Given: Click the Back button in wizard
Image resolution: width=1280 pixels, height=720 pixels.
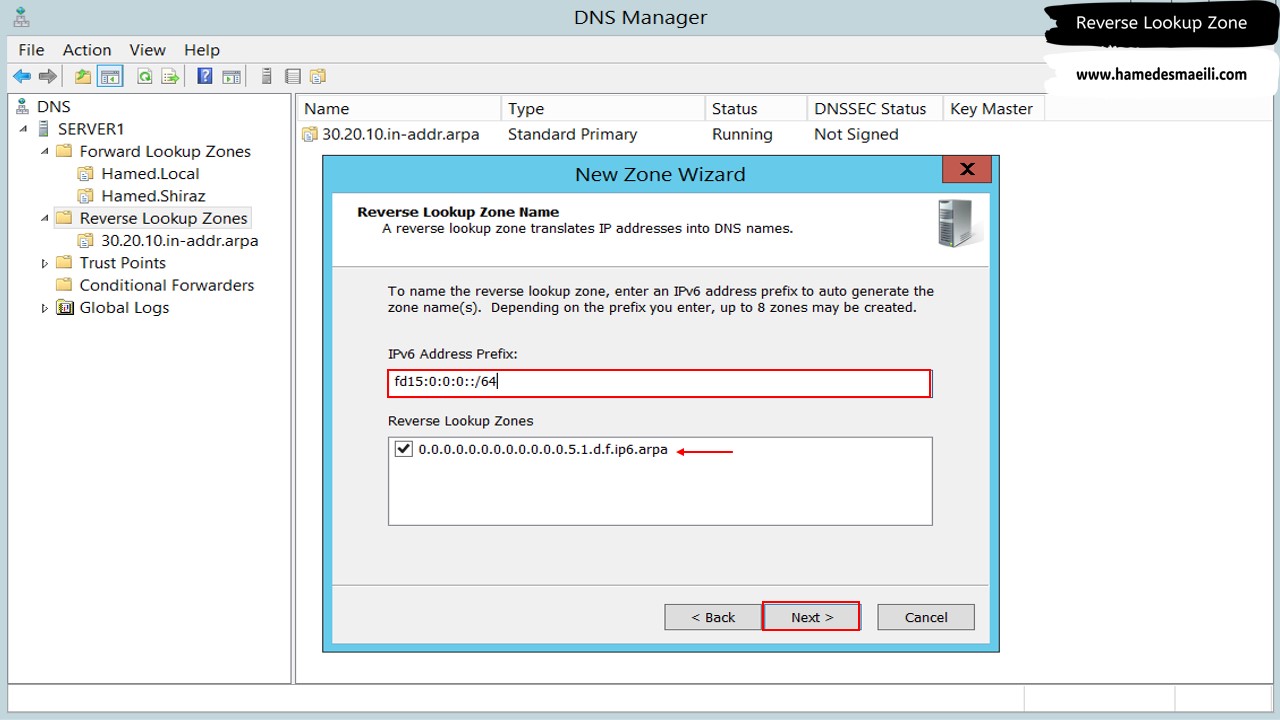Looking at the screenshot, I should coord(713,617).
